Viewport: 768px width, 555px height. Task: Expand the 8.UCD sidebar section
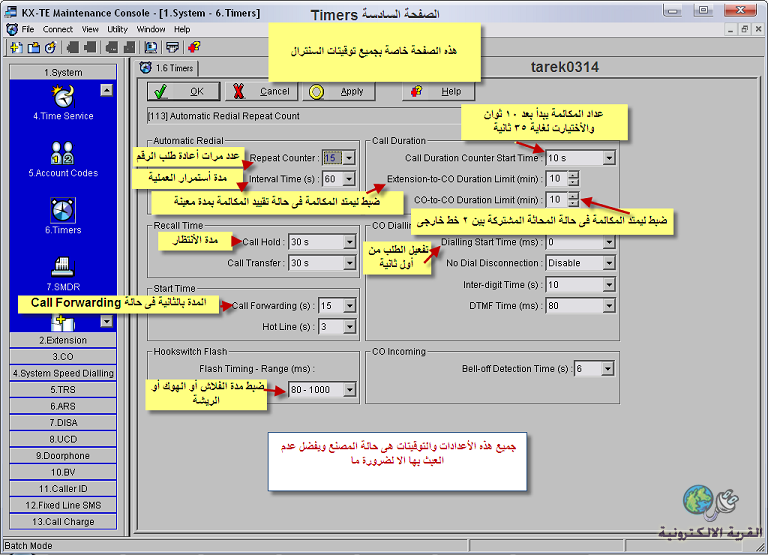pyautogui.click(x=63, y=439)
